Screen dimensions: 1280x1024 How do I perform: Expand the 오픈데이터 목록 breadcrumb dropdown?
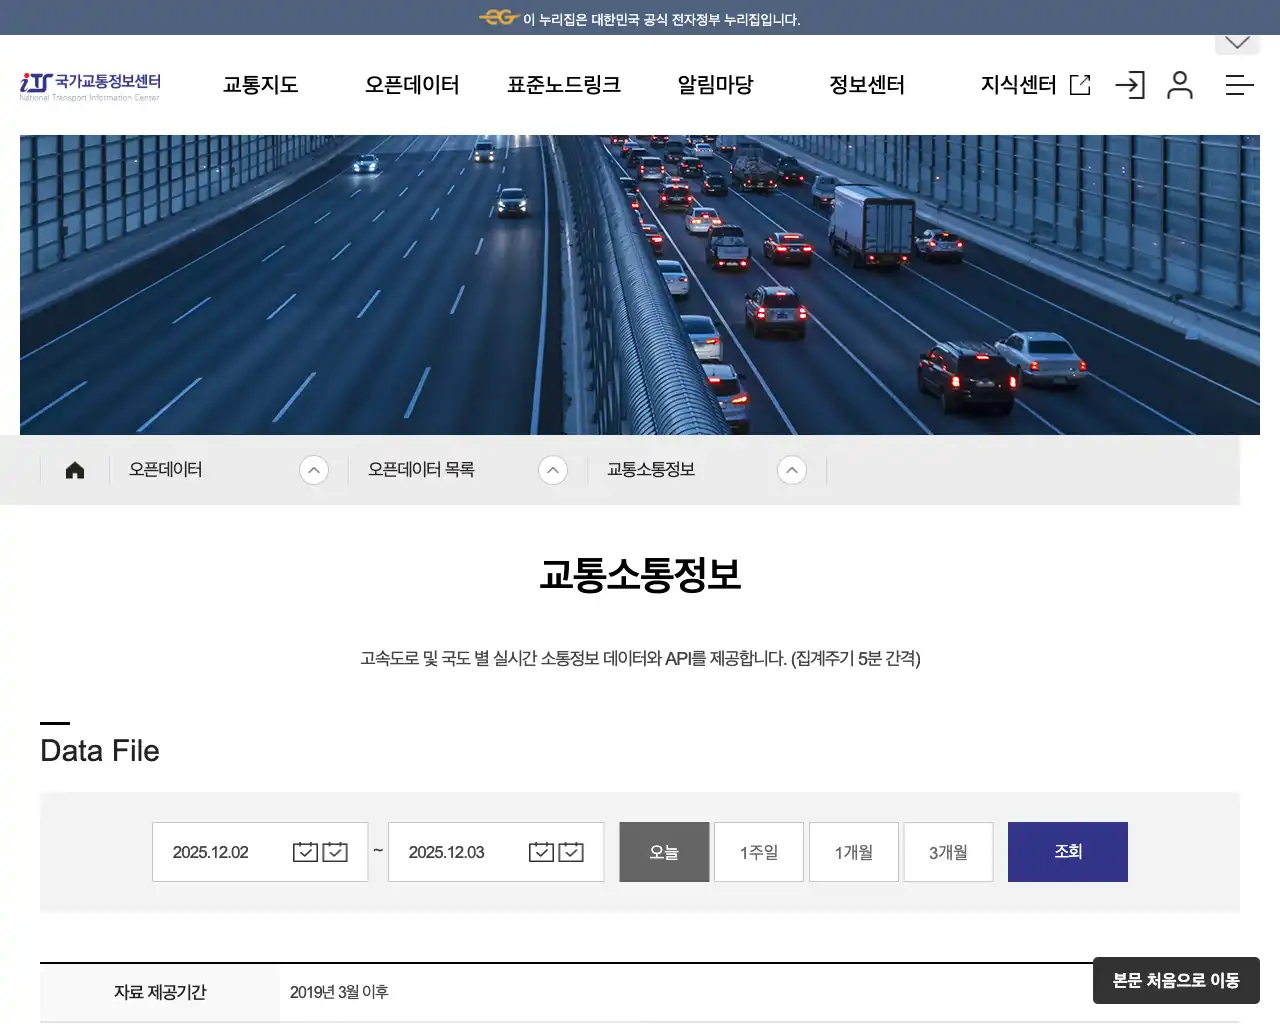coord(553,469)
